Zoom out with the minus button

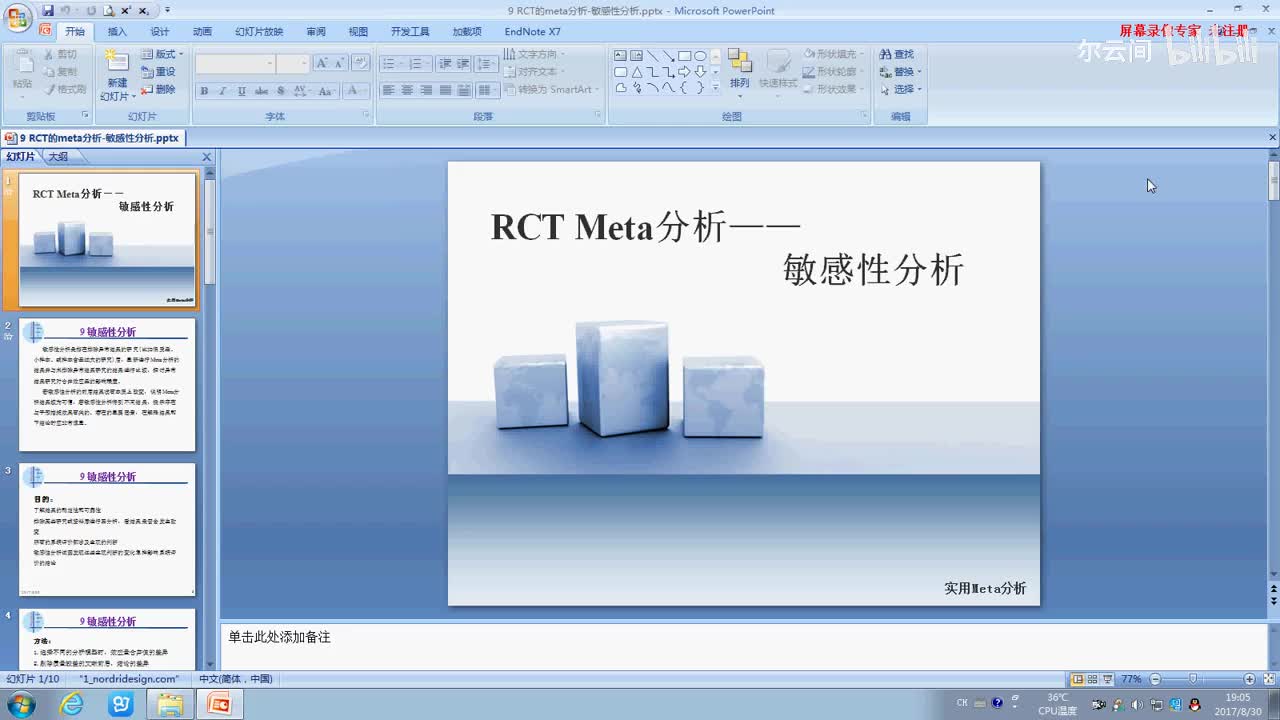coord(1155,679)
